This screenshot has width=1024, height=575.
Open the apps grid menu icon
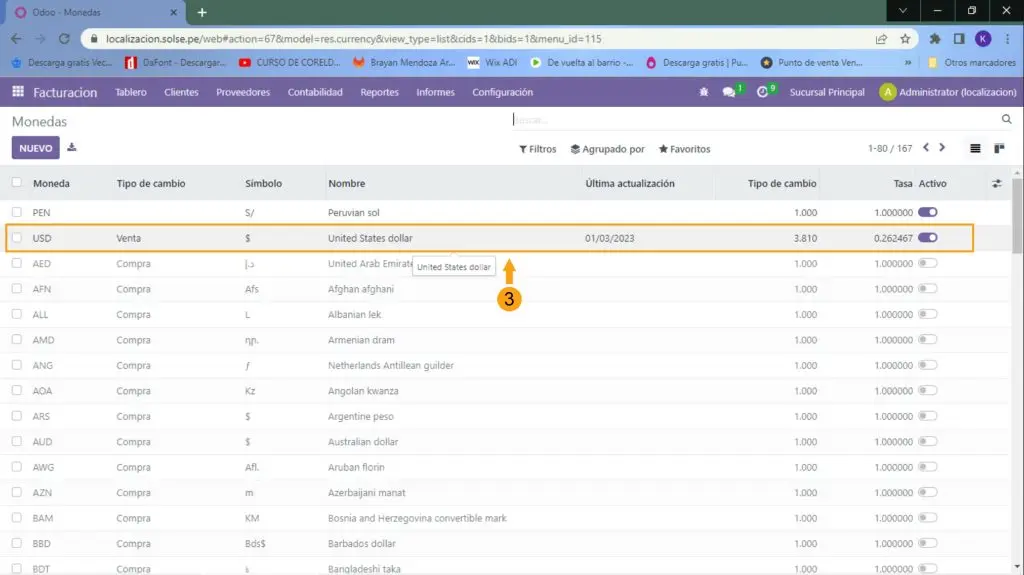point(18,92)
